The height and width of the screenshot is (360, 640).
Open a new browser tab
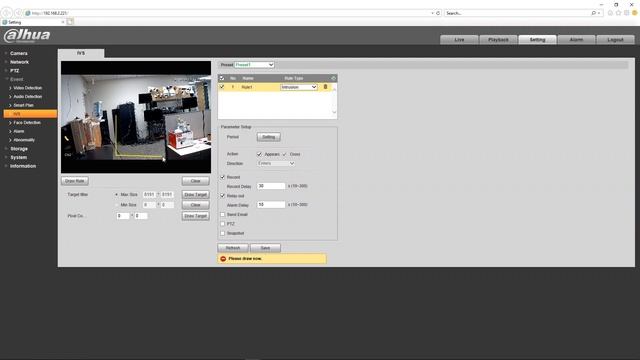(x=70, y=22)
